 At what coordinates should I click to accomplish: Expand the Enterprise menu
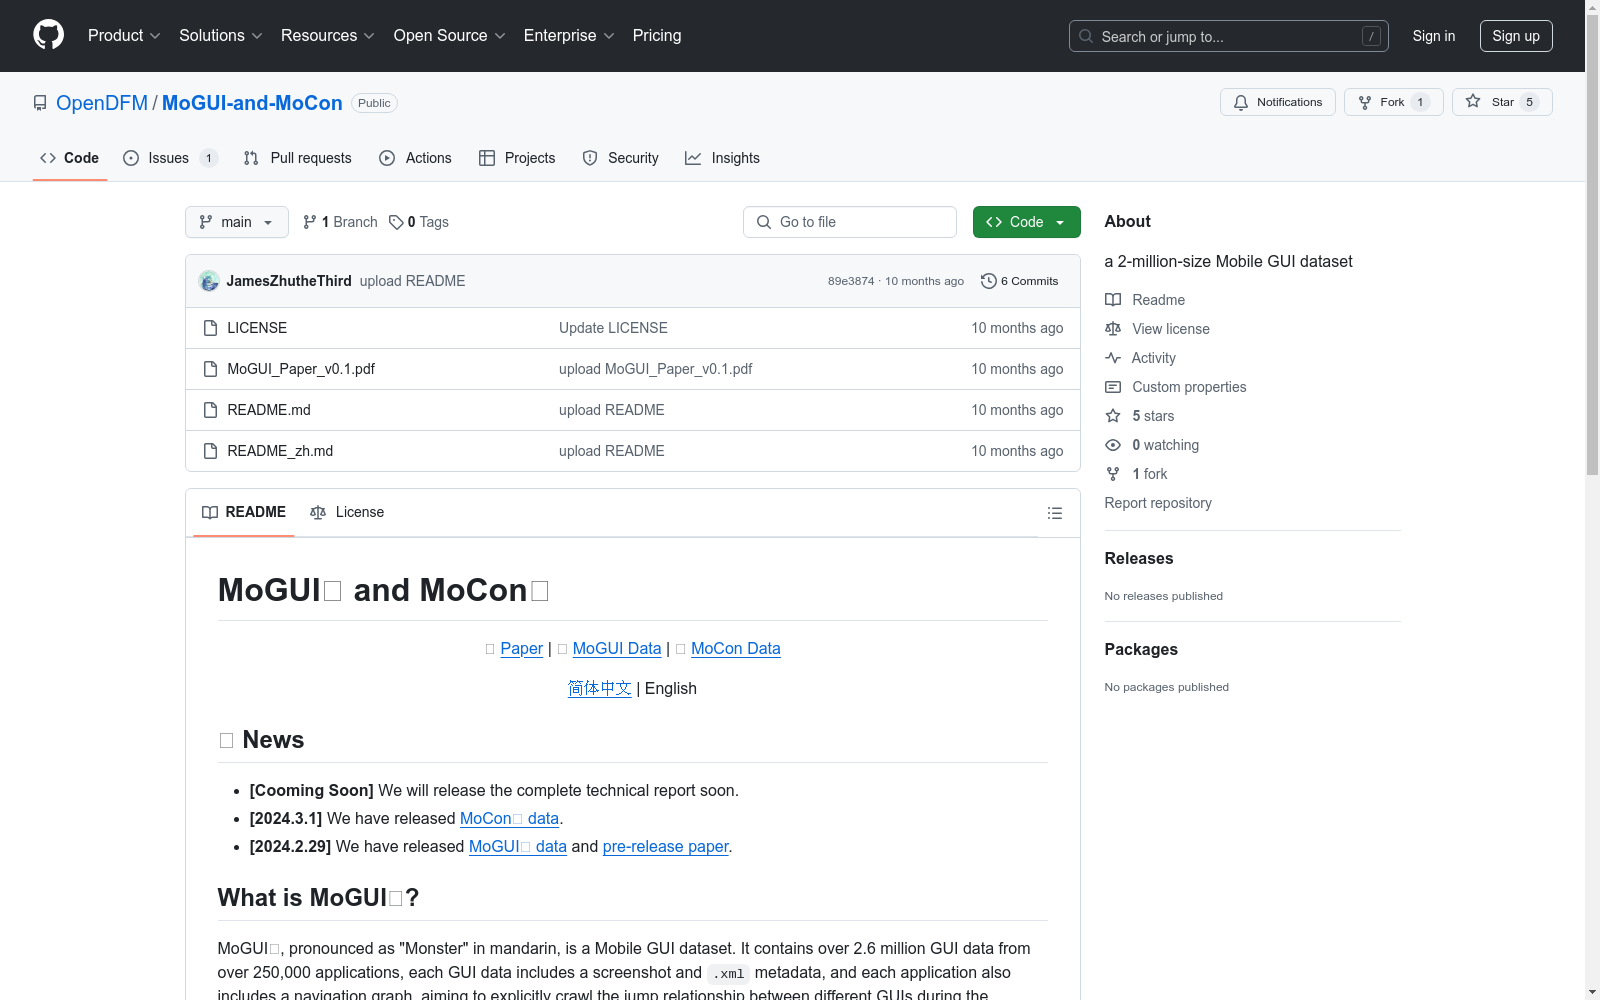569,35
